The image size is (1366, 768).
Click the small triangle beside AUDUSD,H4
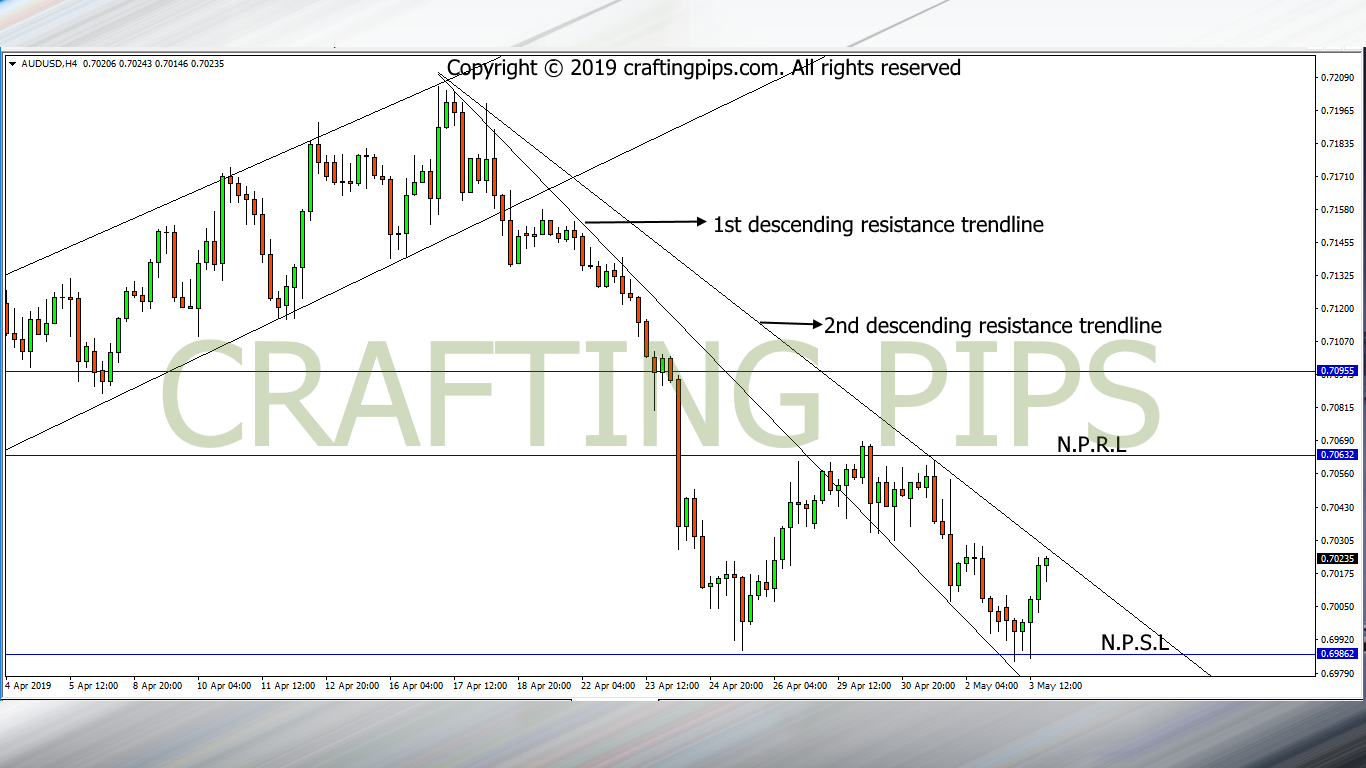pyautogui.click(x=12, y=64)
